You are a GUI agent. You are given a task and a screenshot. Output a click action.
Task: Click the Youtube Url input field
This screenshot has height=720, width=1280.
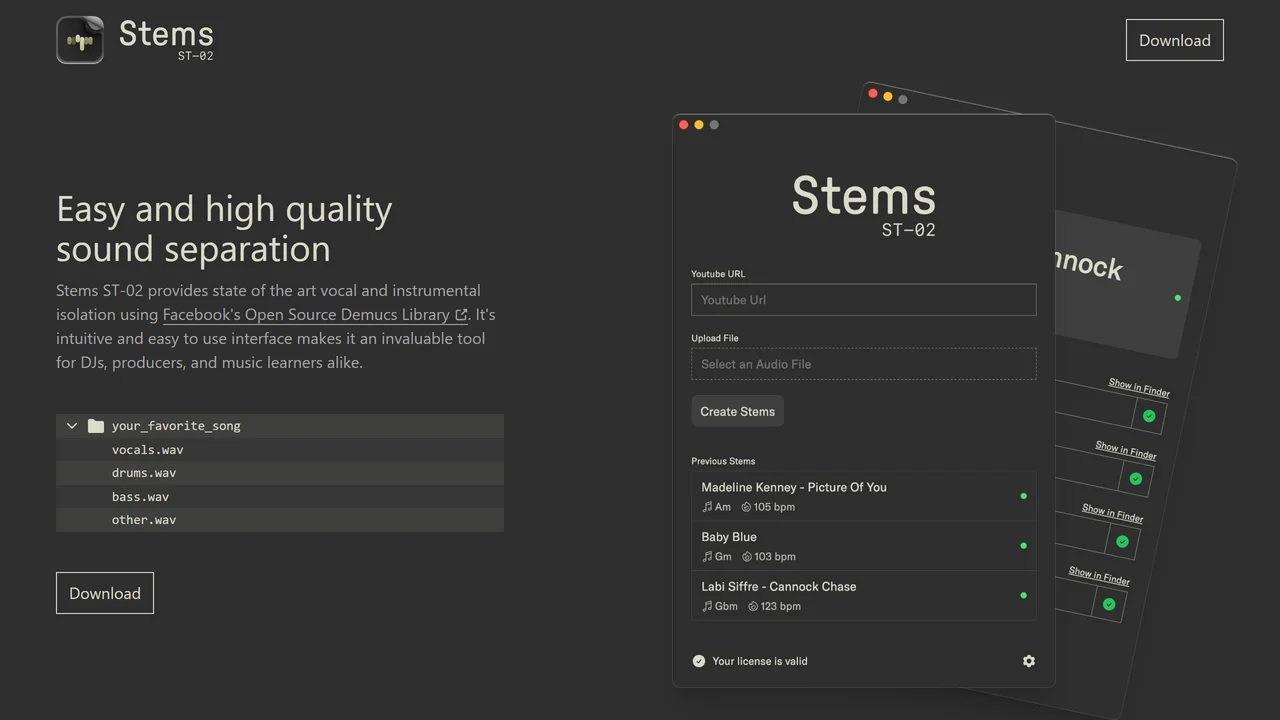864,300
